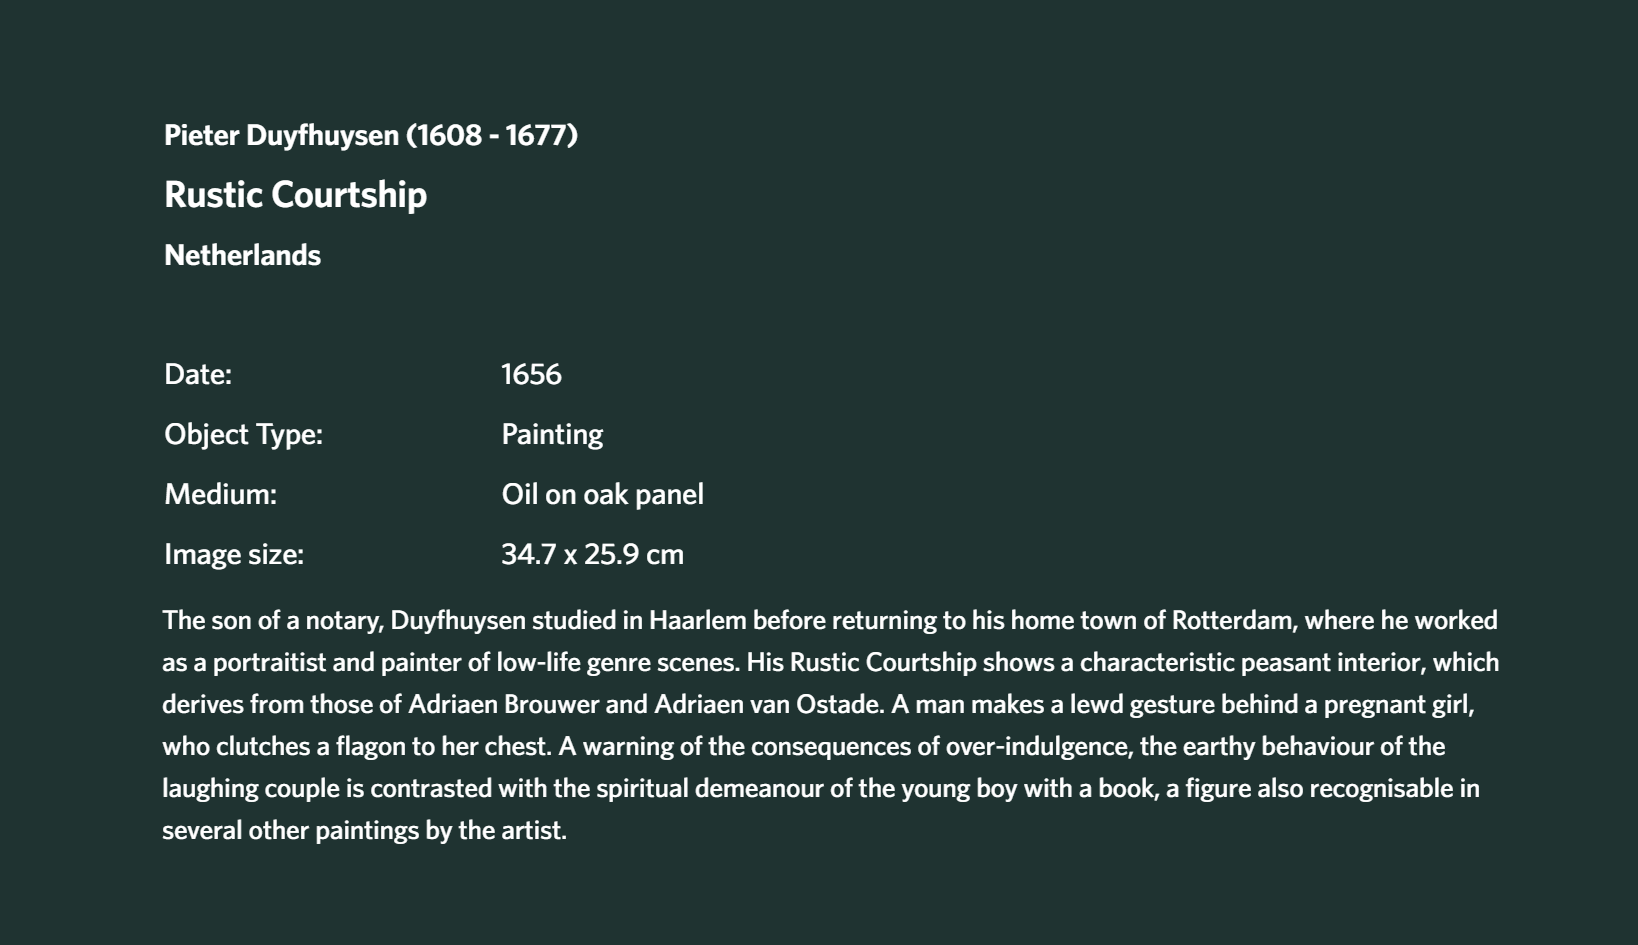
Task: Click the Image size label
Action: click(234, 554)
